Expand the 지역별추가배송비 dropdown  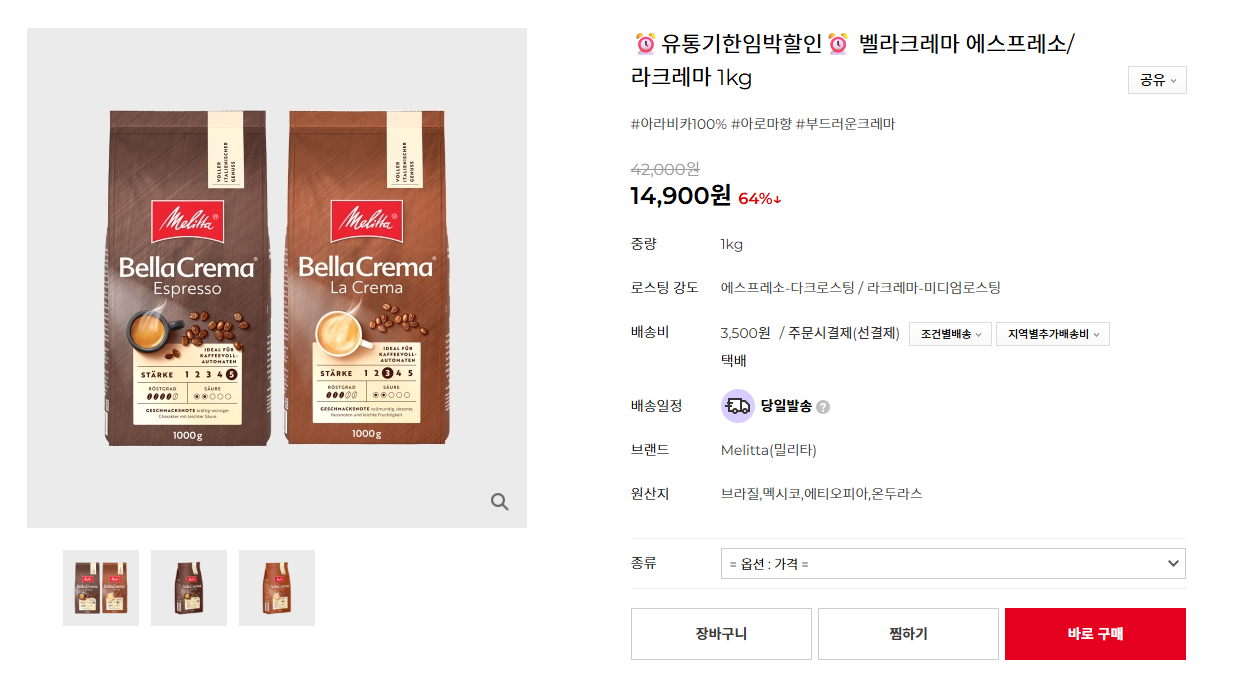(1052, 334)
